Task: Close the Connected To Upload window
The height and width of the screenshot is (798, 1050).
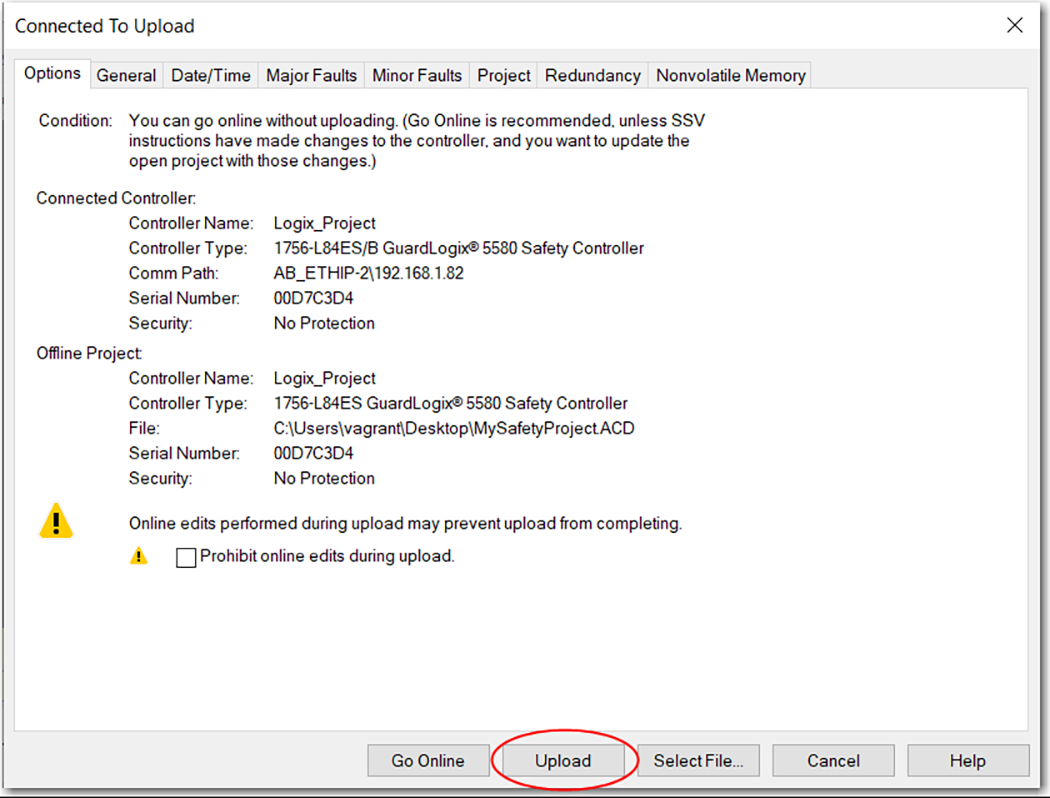Action: [x=1014, y=26]
